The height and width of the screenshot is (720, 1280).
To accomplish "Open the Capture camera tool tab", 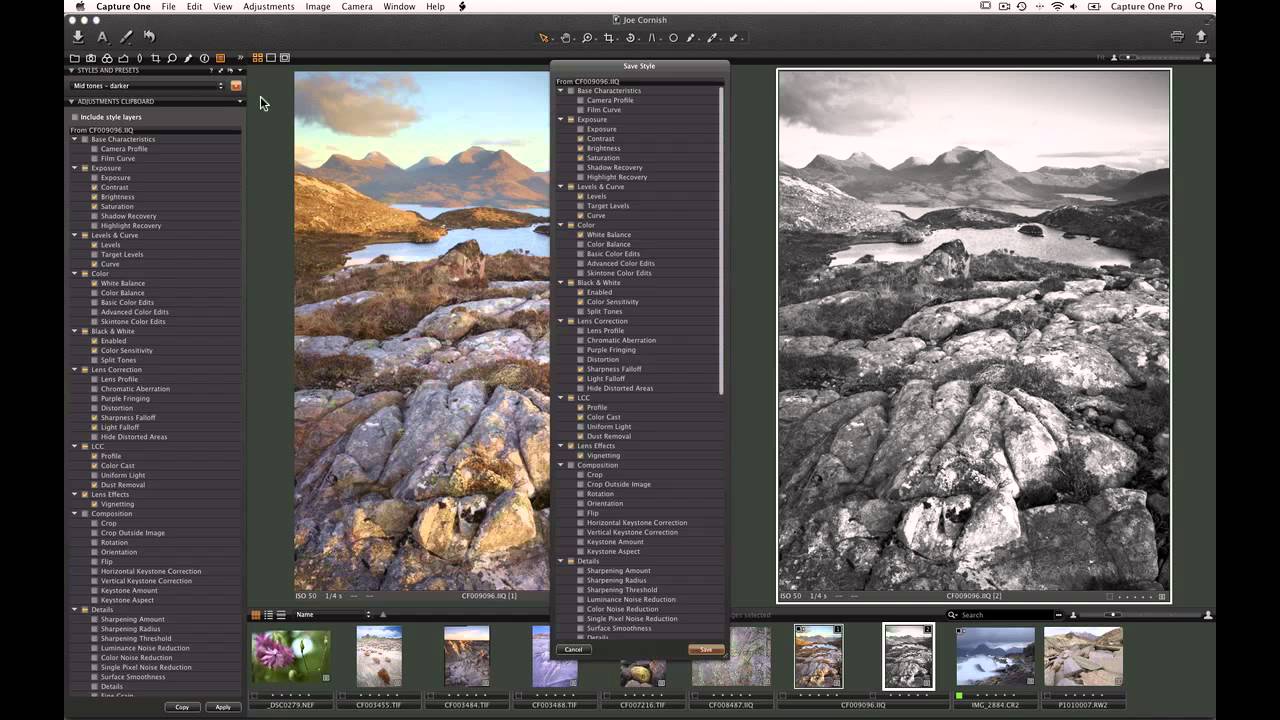I will point(91,58).
